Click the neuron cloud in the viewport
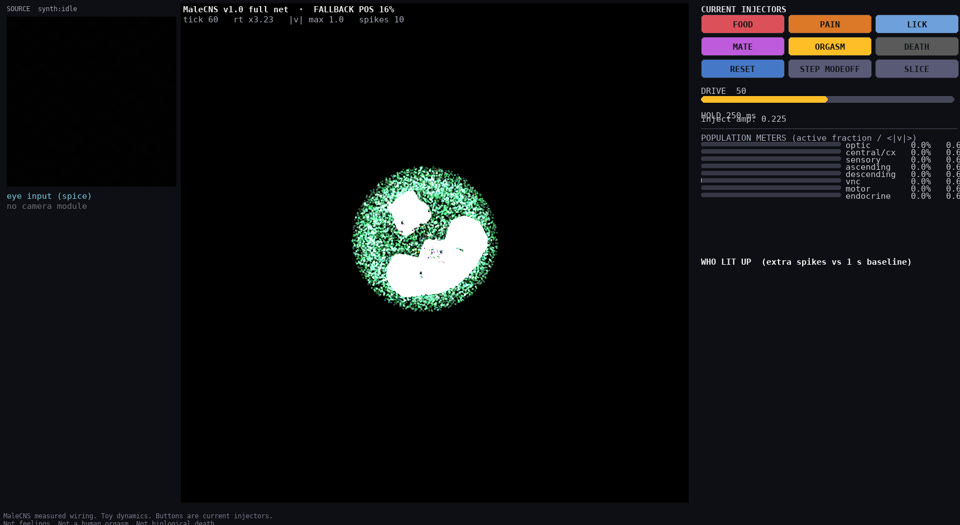Screen dimensions: 960x525 point(424,239)
